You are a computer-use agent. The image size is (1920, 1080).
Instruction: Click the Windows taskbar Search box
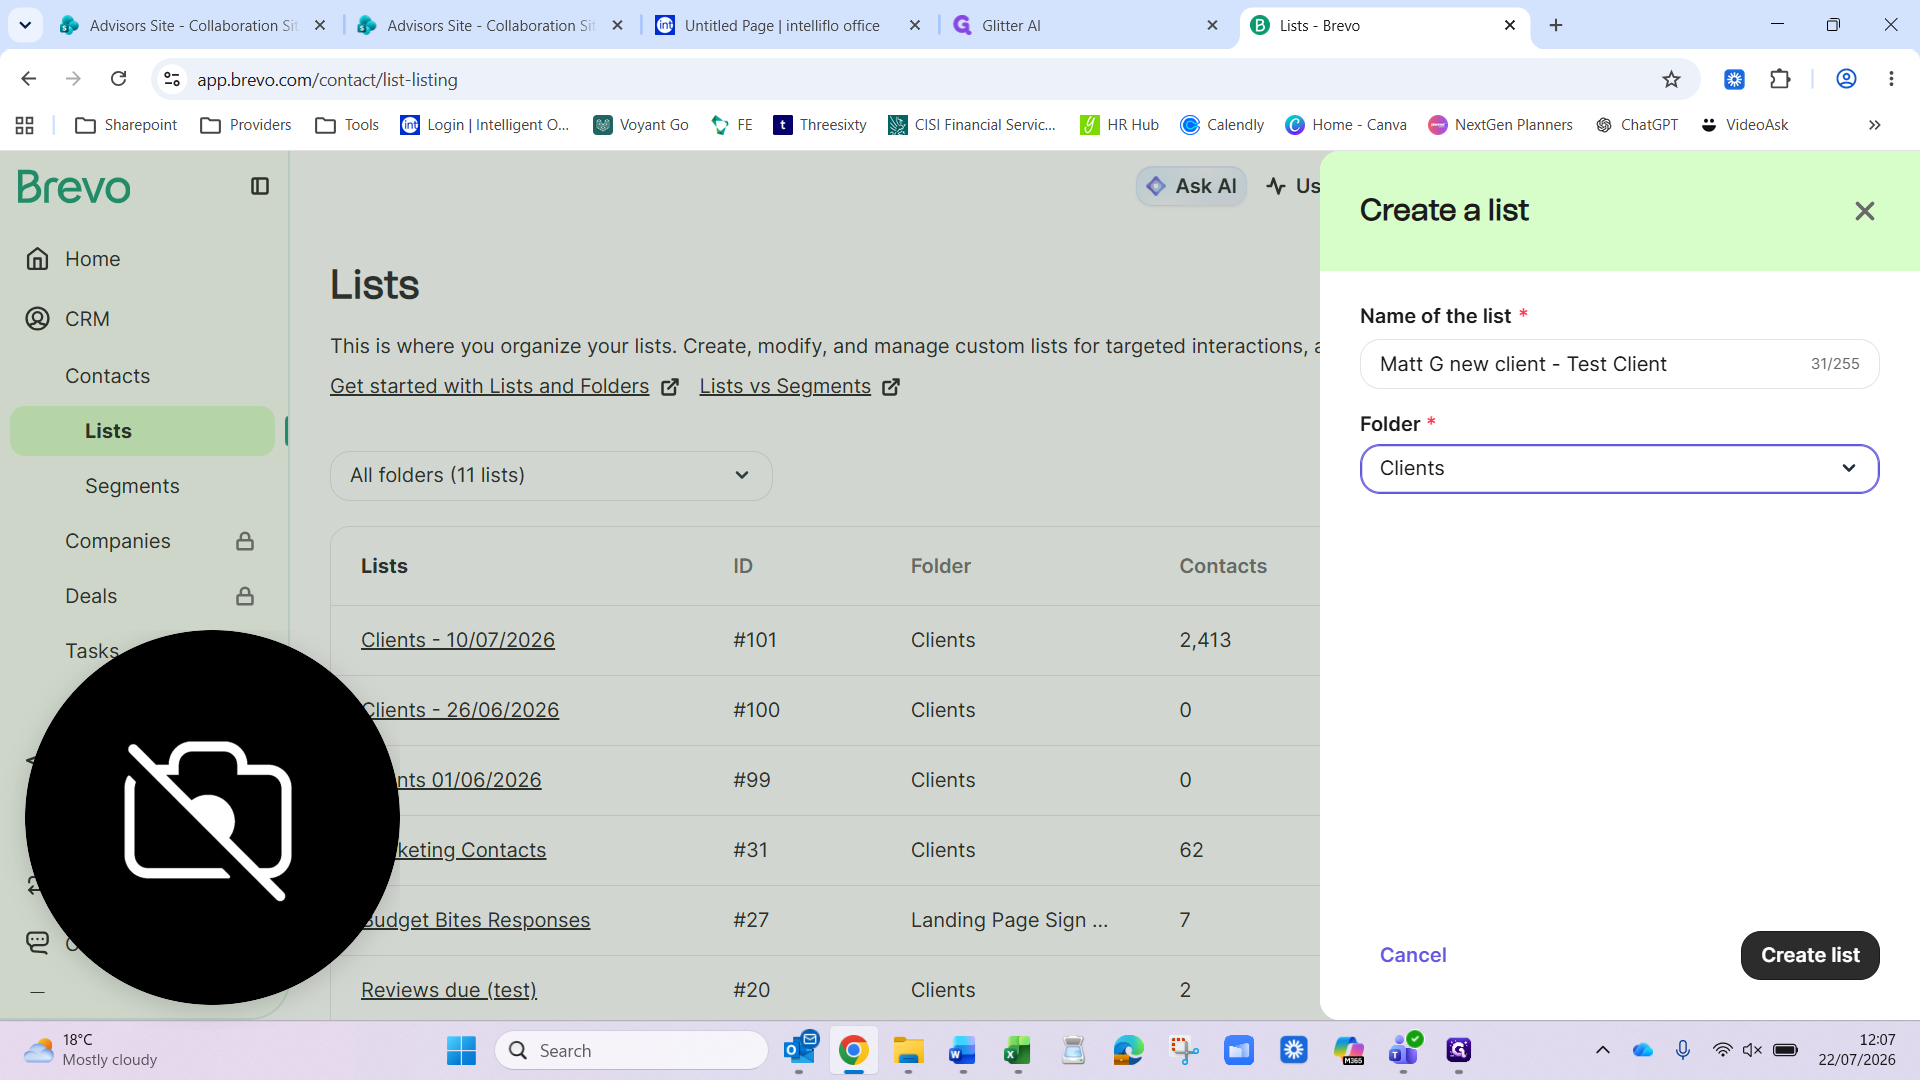coord(631,1050)
